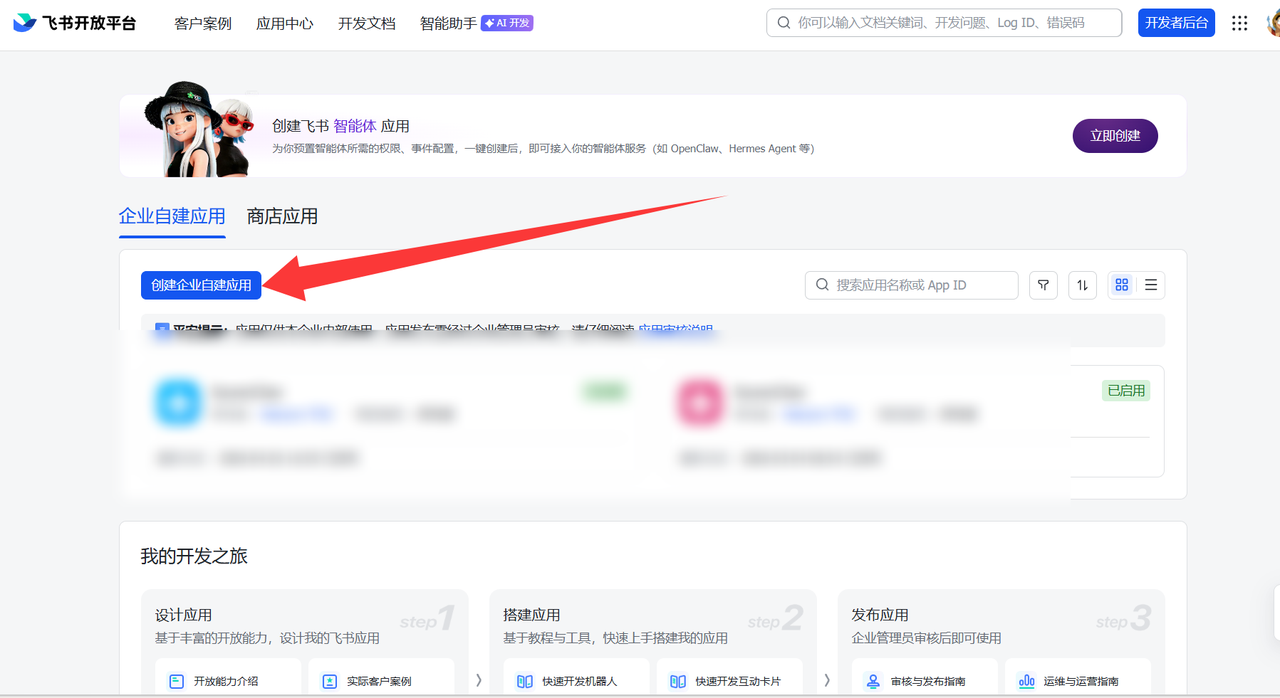Click the 开发者后台 button

[x=1176, y=23]
